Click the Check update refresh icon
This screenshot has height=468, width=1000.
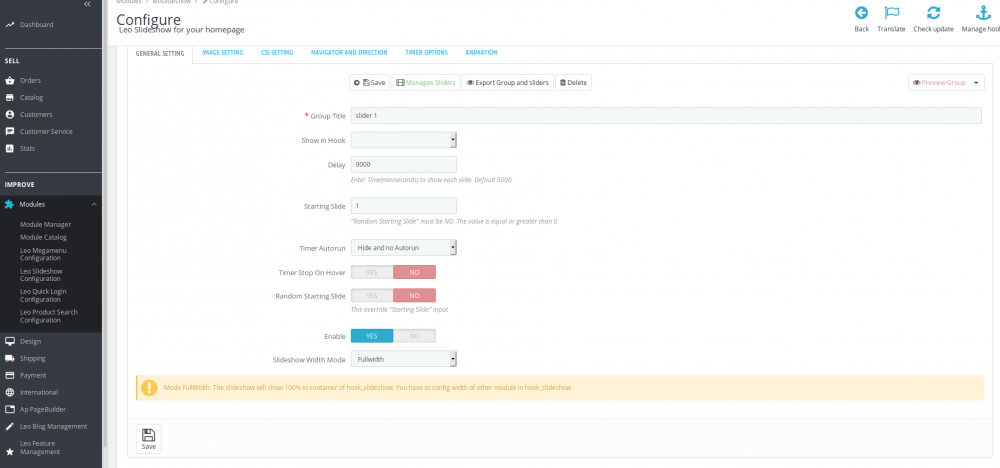[x=934, y=13]
